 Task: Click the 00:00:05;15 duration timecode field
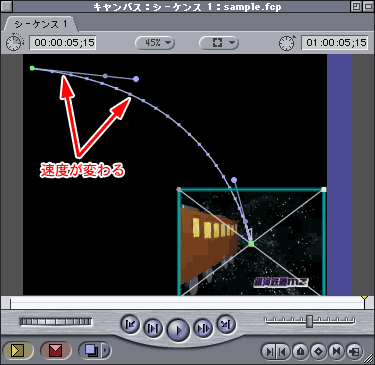[63, 43]
